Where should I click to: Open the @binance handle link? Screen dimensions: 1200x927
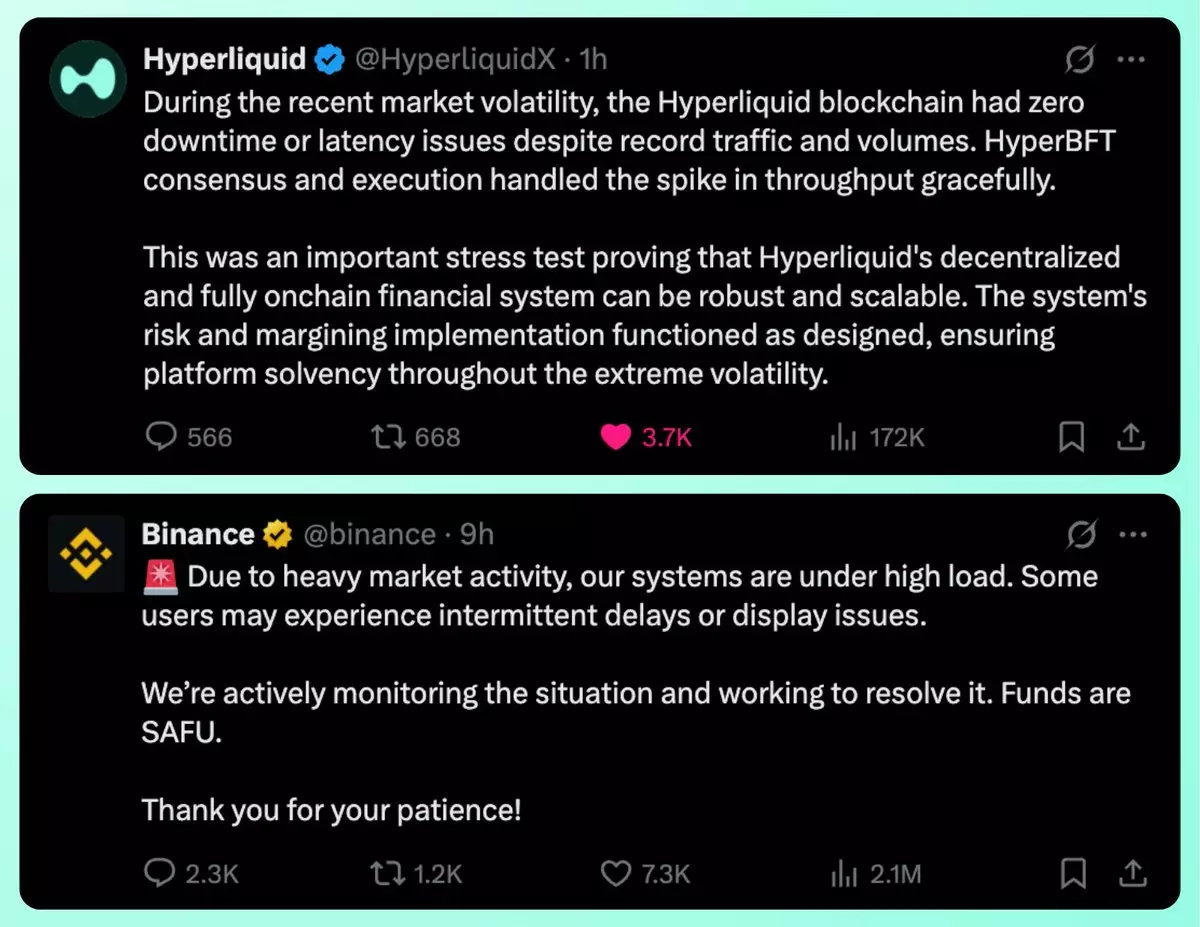tap(369, 535)
